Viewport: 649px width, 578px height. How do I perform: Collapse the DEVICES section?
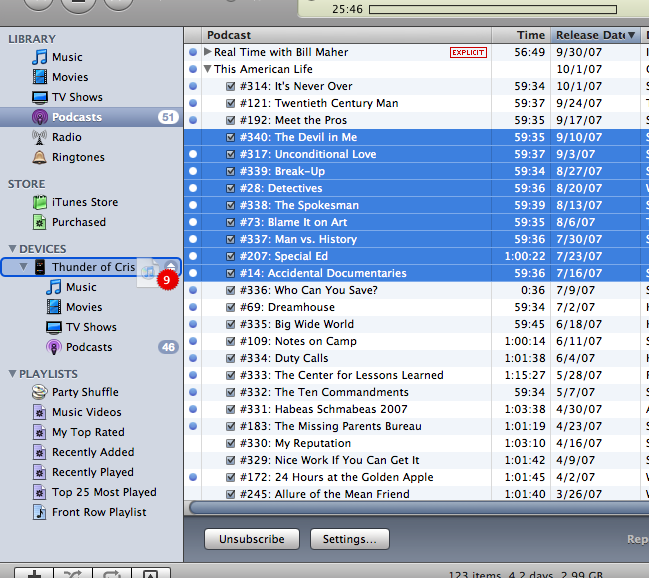coord(12,249)
